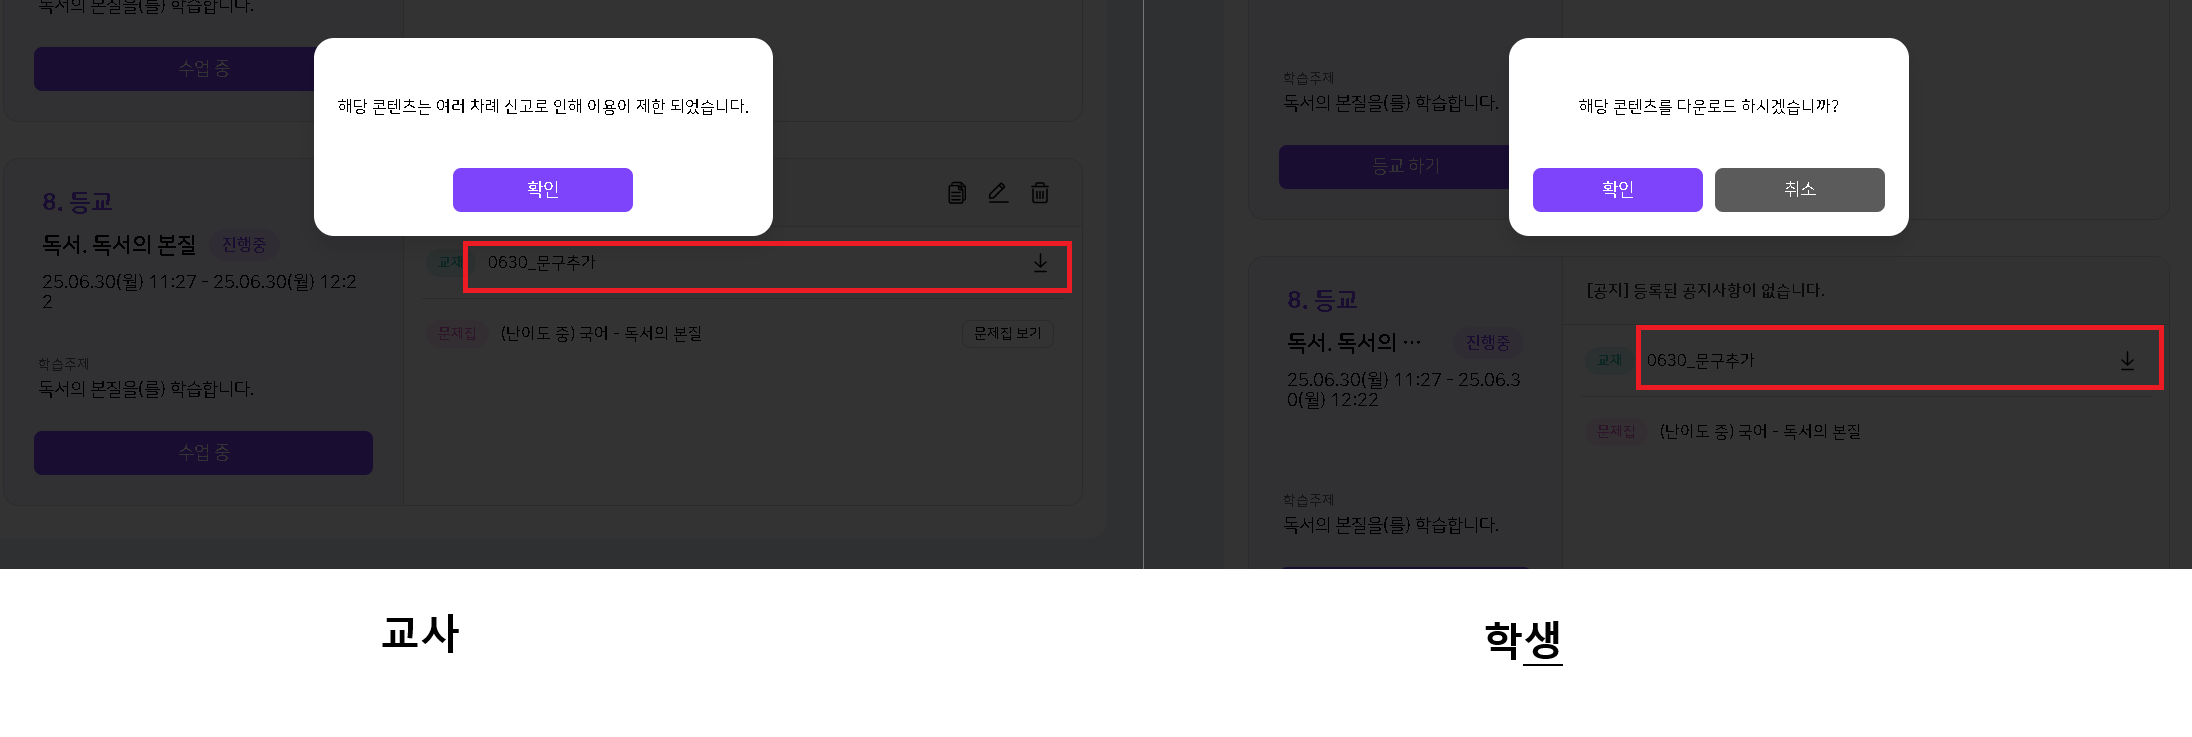Select the 0630_문구추가 file name in student view

pyautogui.click(x=1700, y=361)
